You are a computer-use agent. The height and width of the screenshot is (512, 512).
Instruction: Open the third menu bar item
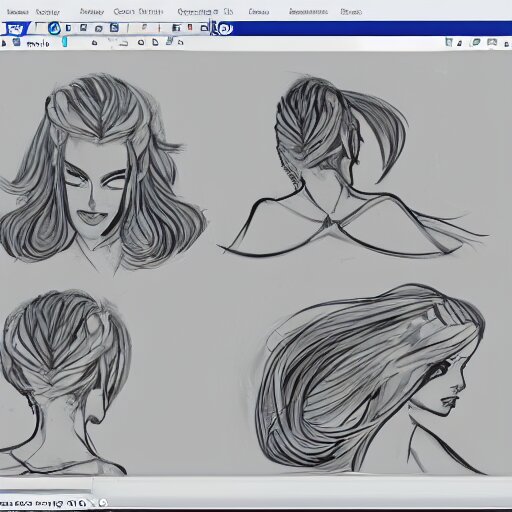[92, 12]
